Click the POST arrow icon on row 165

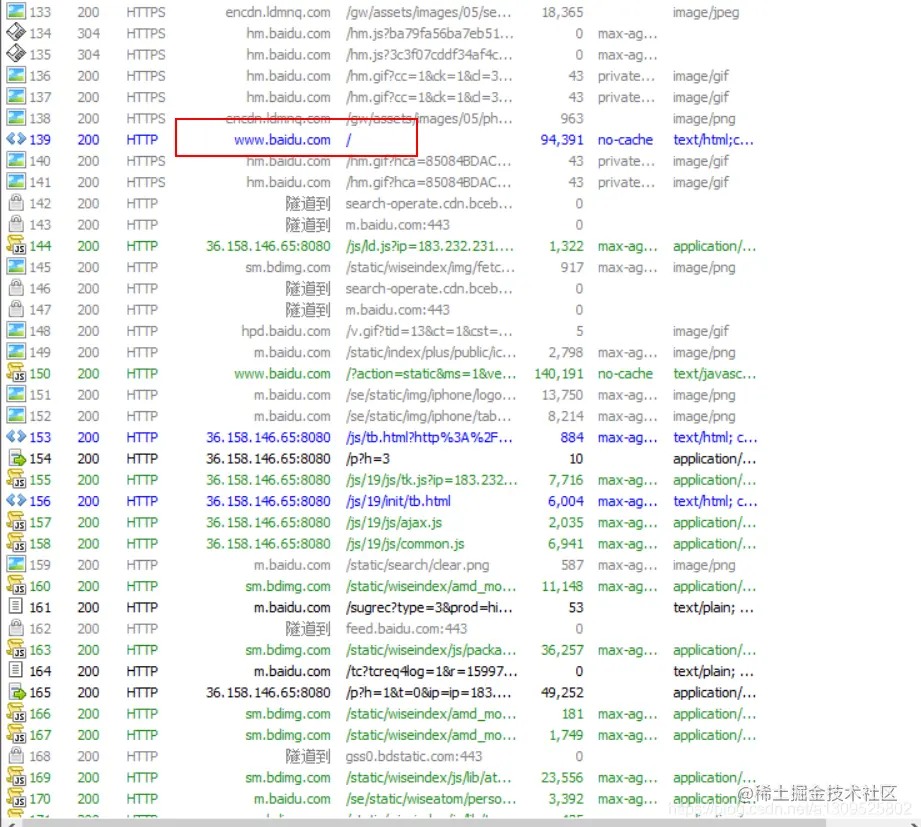pos(18,692)
